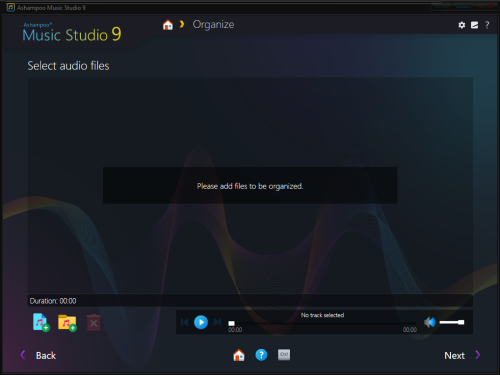Click the playback position seek bar
Screen dimensions: 500x375
[x=322, y=323]
